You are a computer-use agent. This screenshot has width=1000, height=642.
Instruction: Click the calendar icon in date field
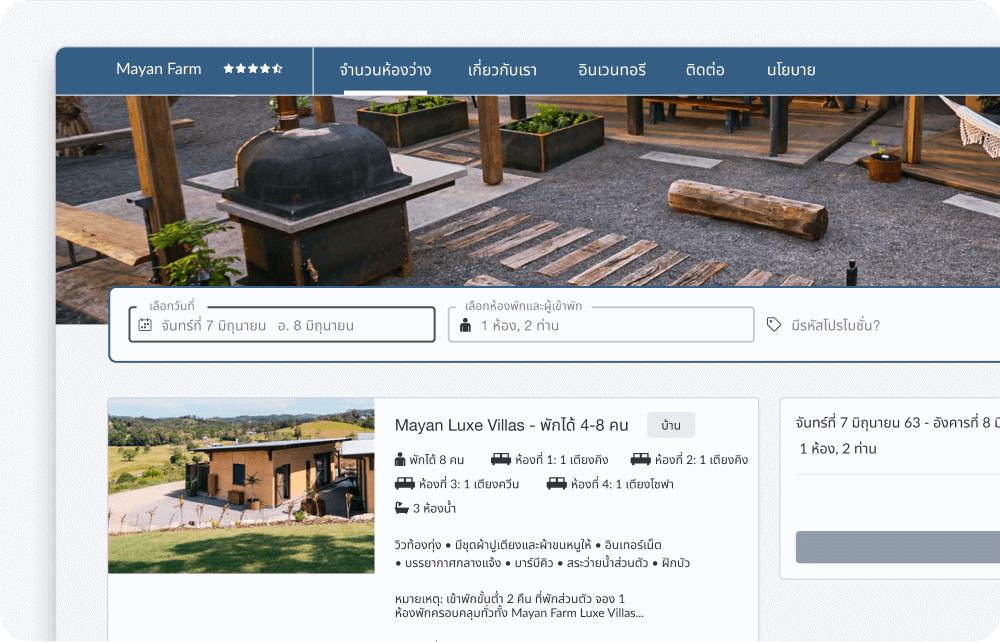click(x=145, y=325)
